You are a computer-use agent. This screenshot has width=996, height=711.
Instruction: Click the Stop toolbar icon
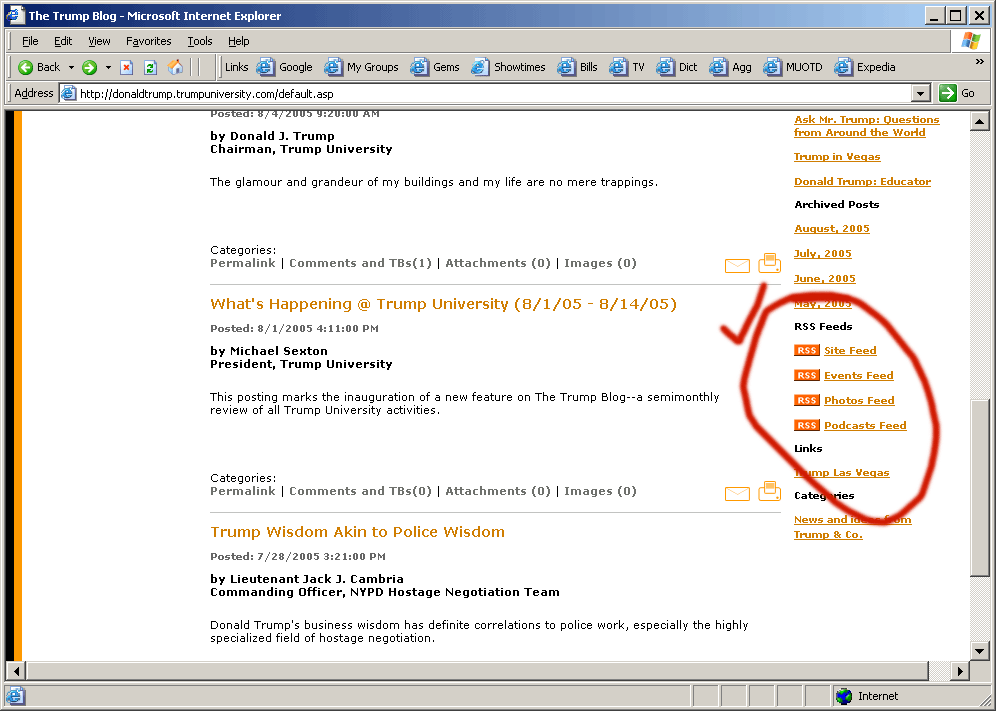(127, 68)
